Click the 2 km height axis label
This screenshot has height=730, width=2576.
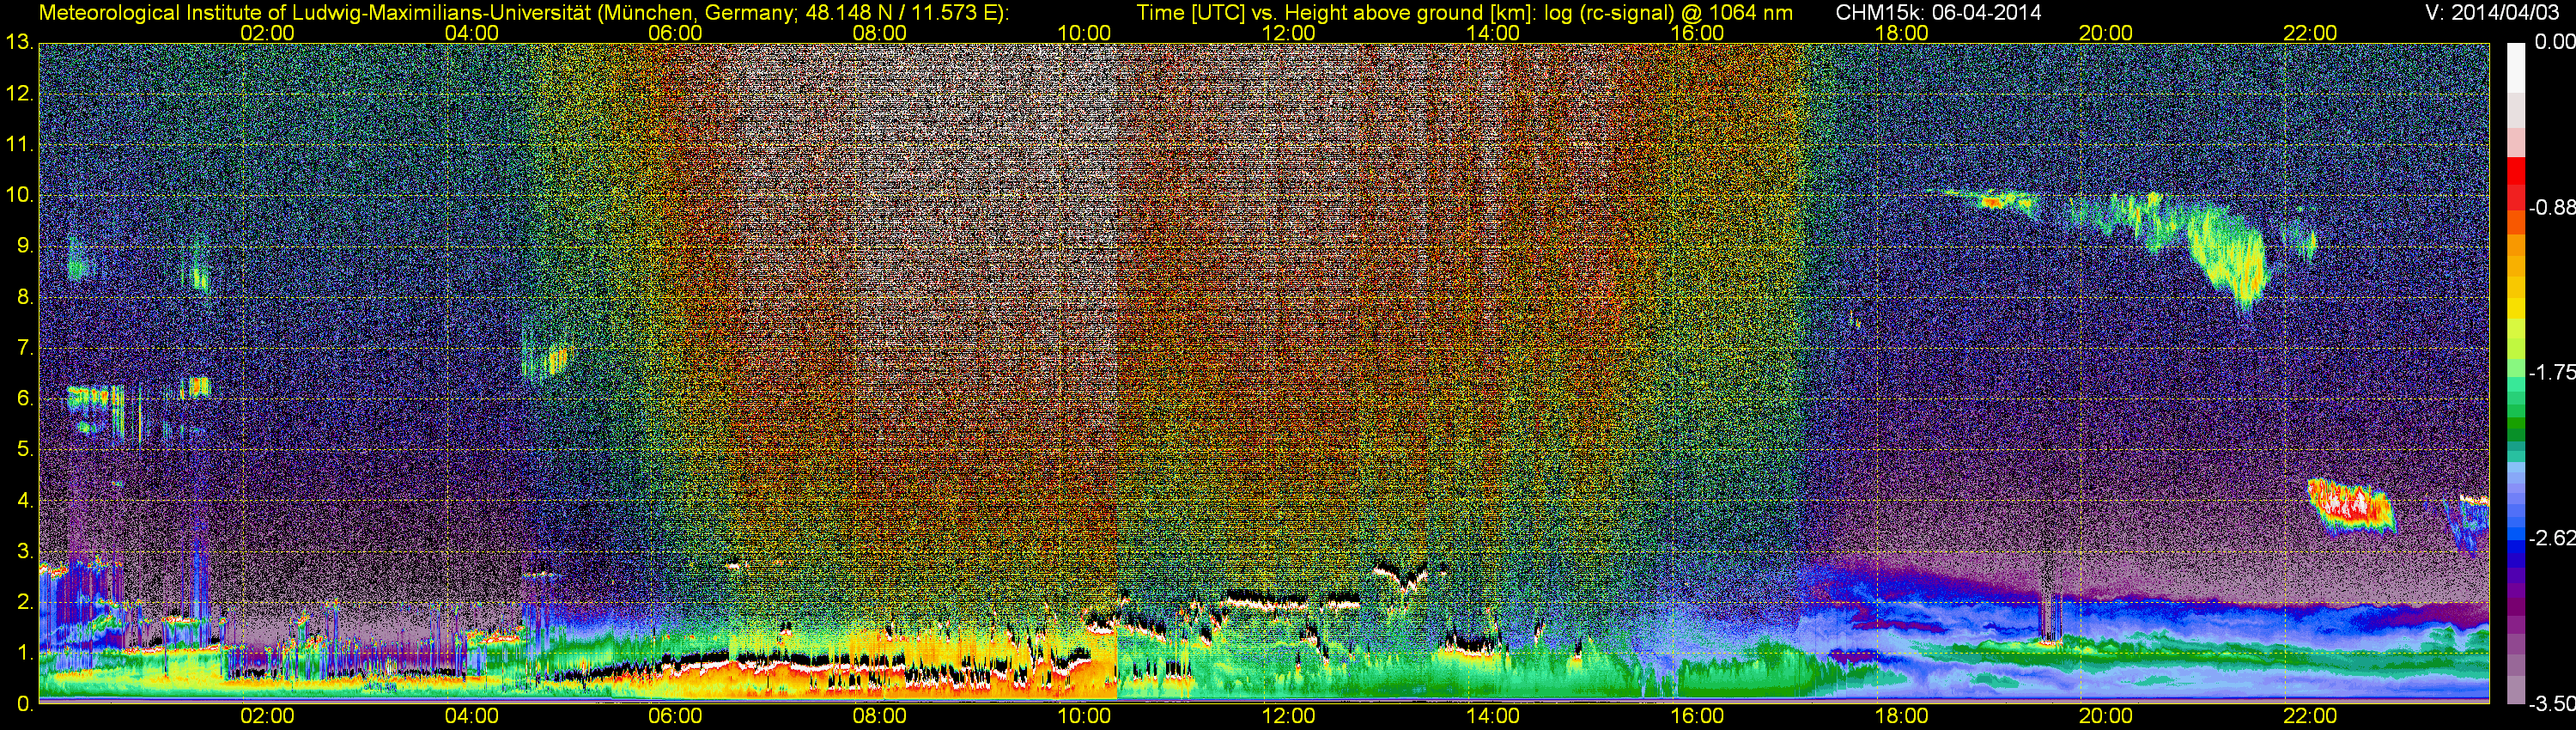click(24, 603)
